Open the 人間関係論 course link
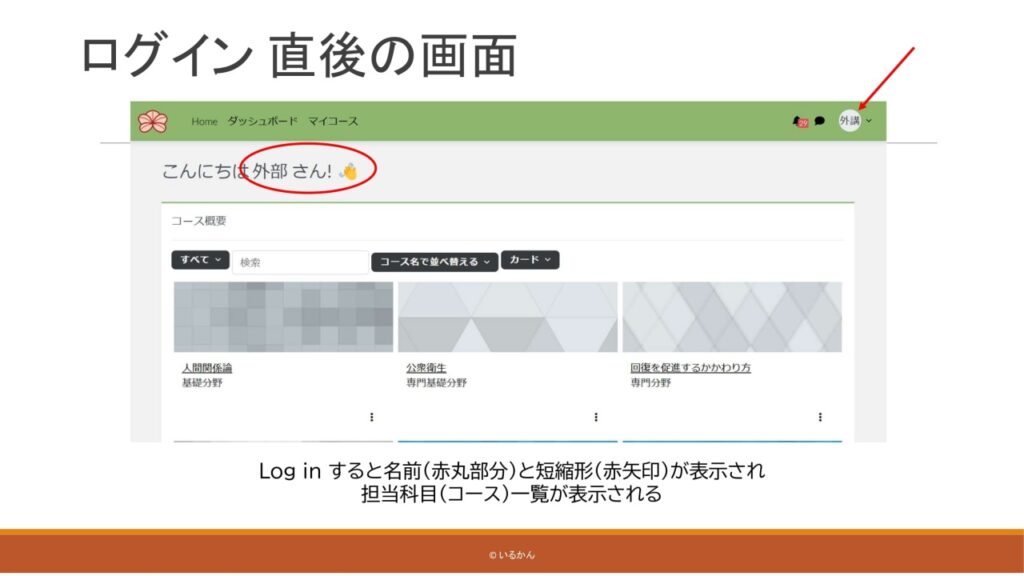1024x576 pixels. click(x=207, y=368)
